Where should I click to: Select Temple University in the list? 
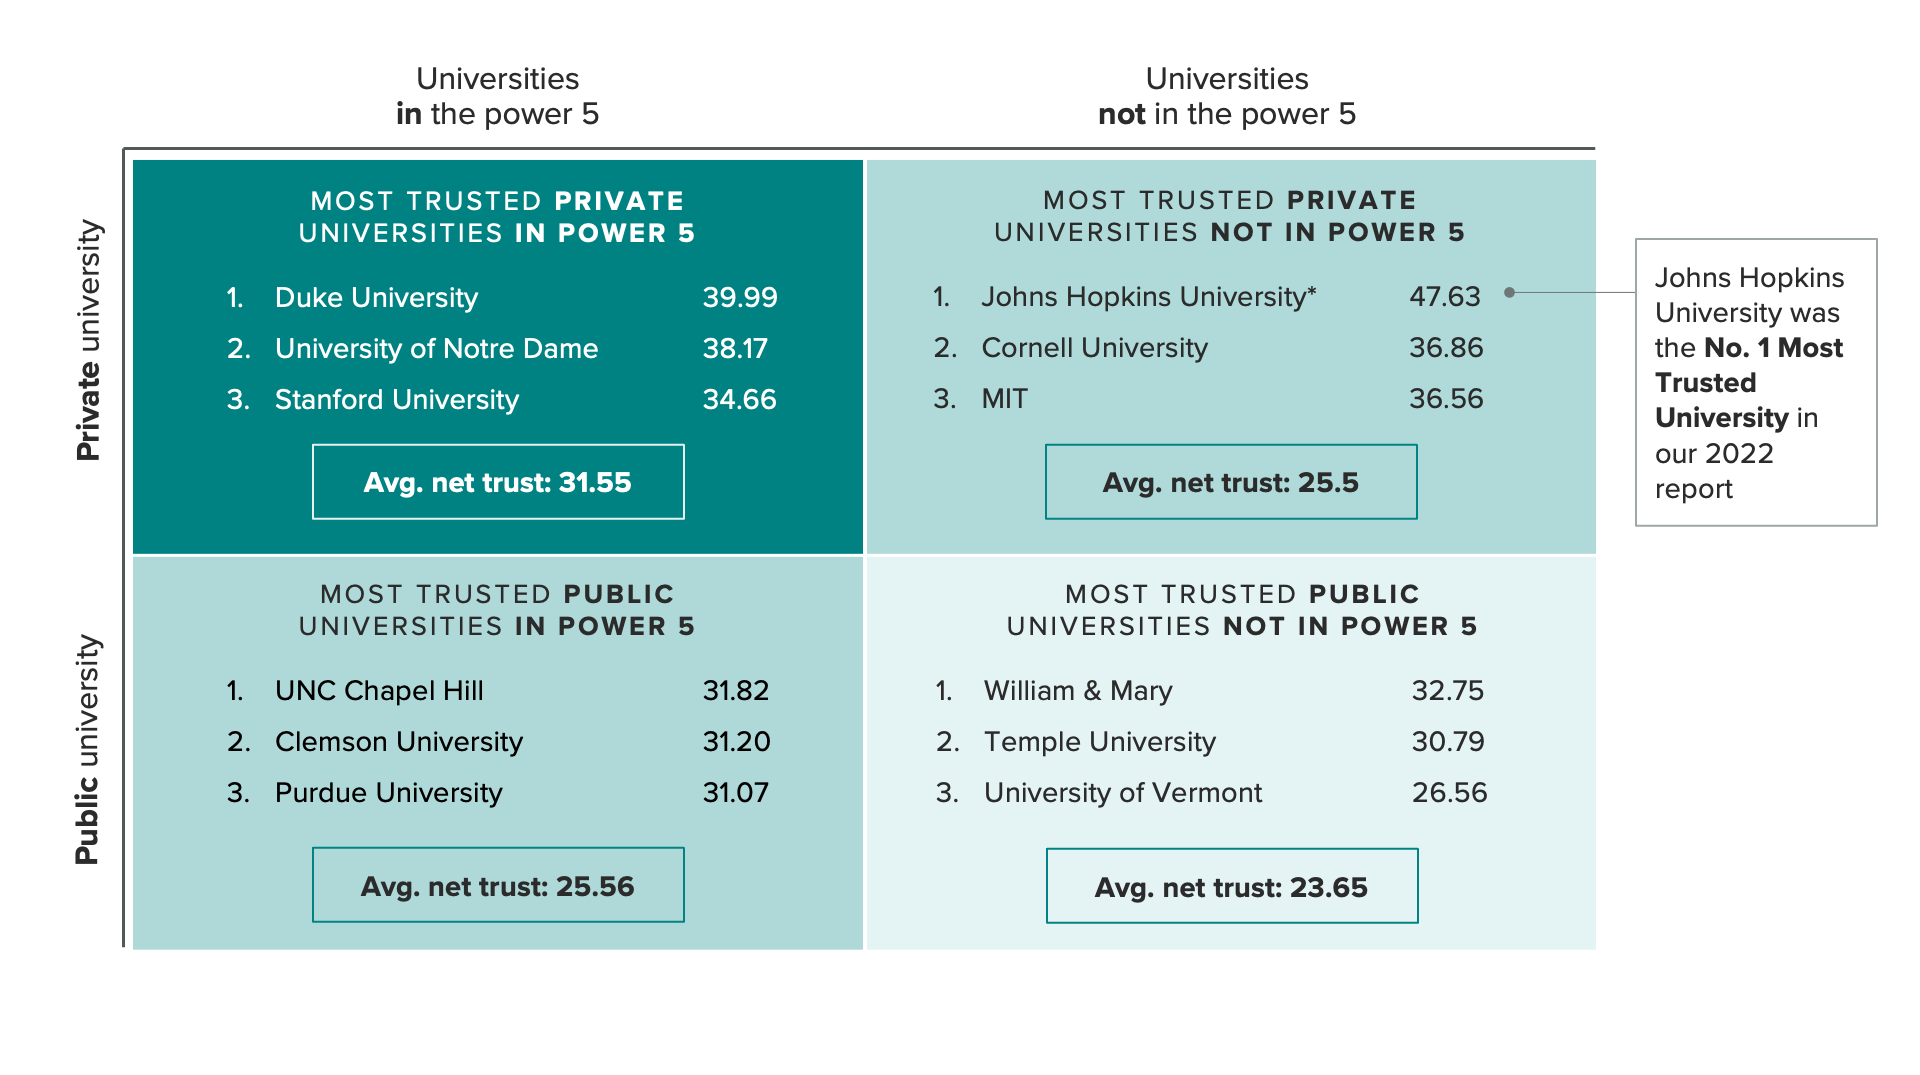[1099, 742]
